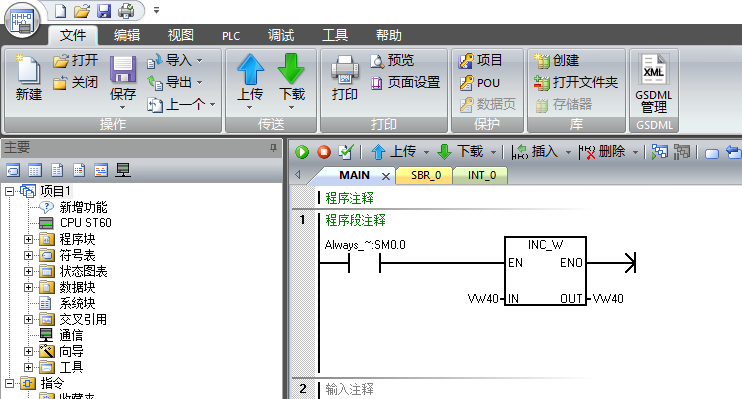
Task: Click the 打开文件夹 library button
Action: click(576, 82)
